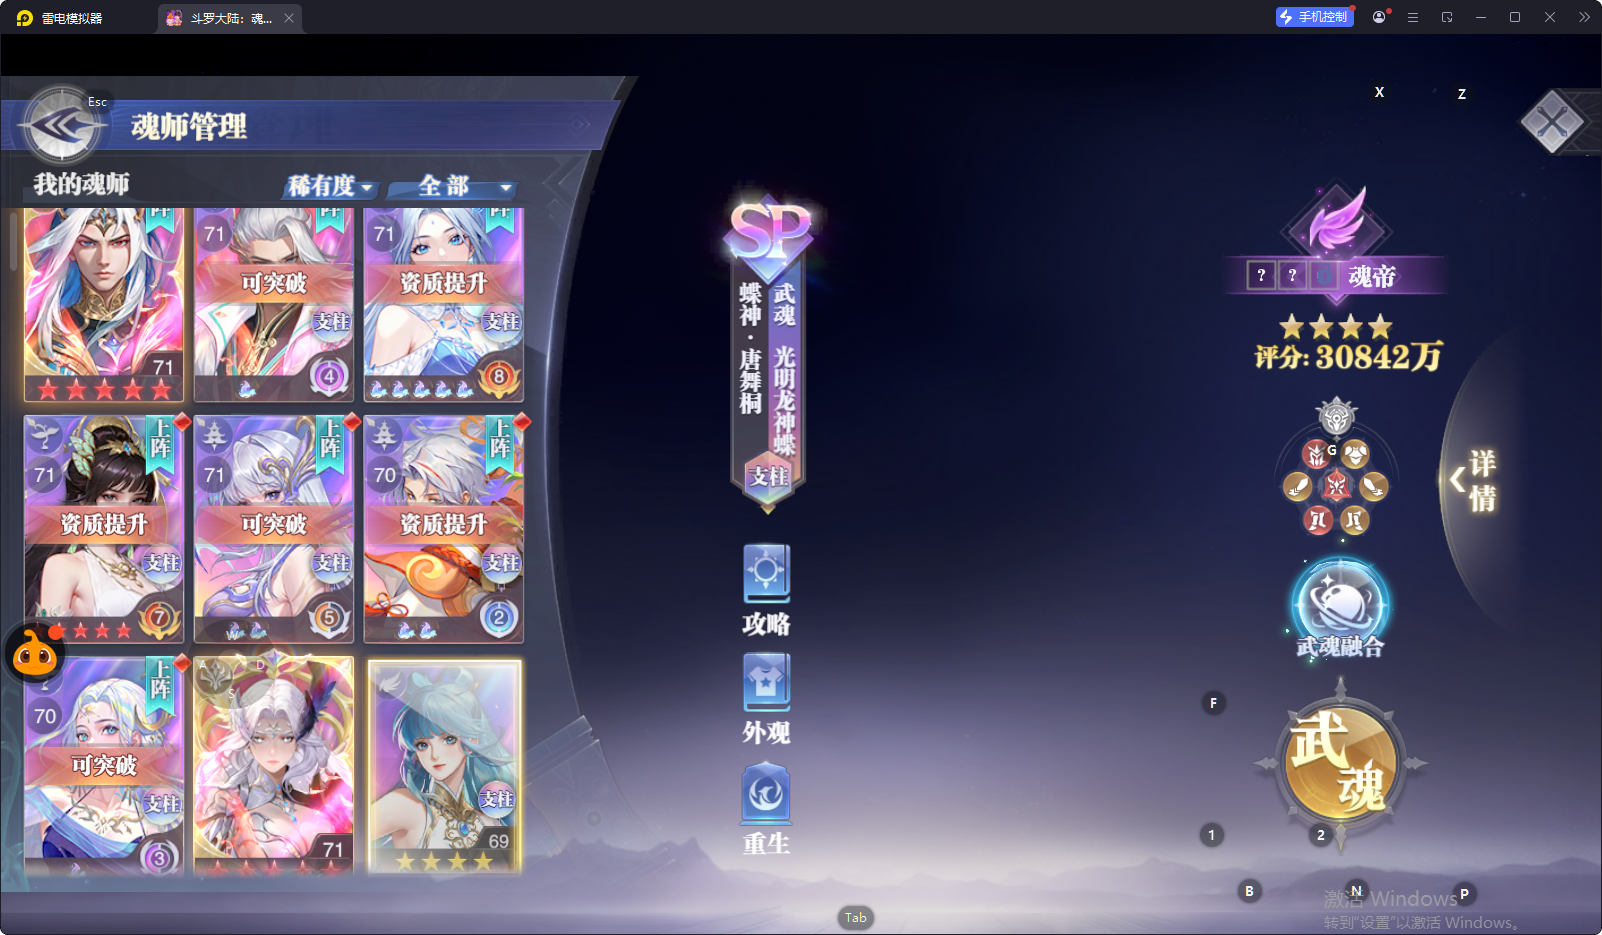1602x935 pixels.
Task: Go back using the Esc arrow button
Action: point(62,125)
